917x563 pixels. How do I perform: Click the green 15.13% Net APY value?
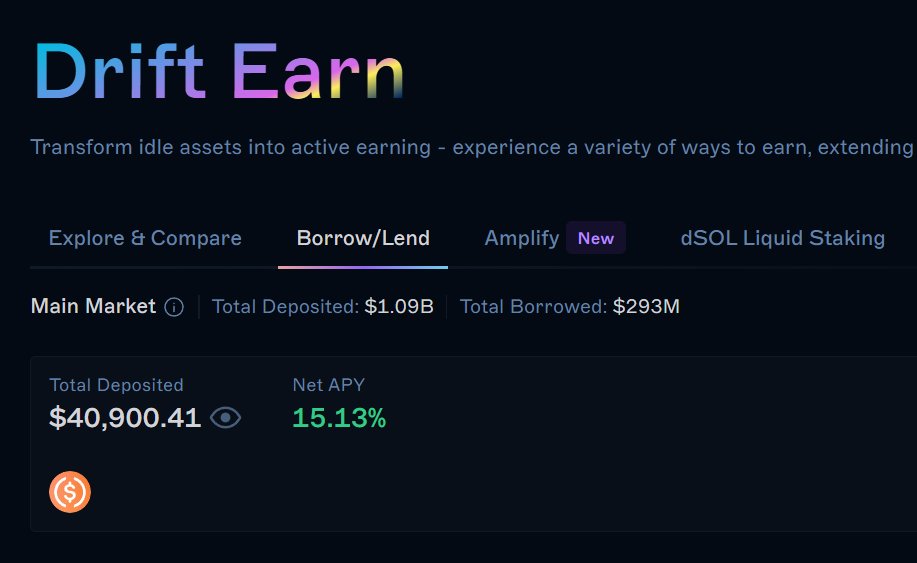pyautogui.click(x=339, y=418)
